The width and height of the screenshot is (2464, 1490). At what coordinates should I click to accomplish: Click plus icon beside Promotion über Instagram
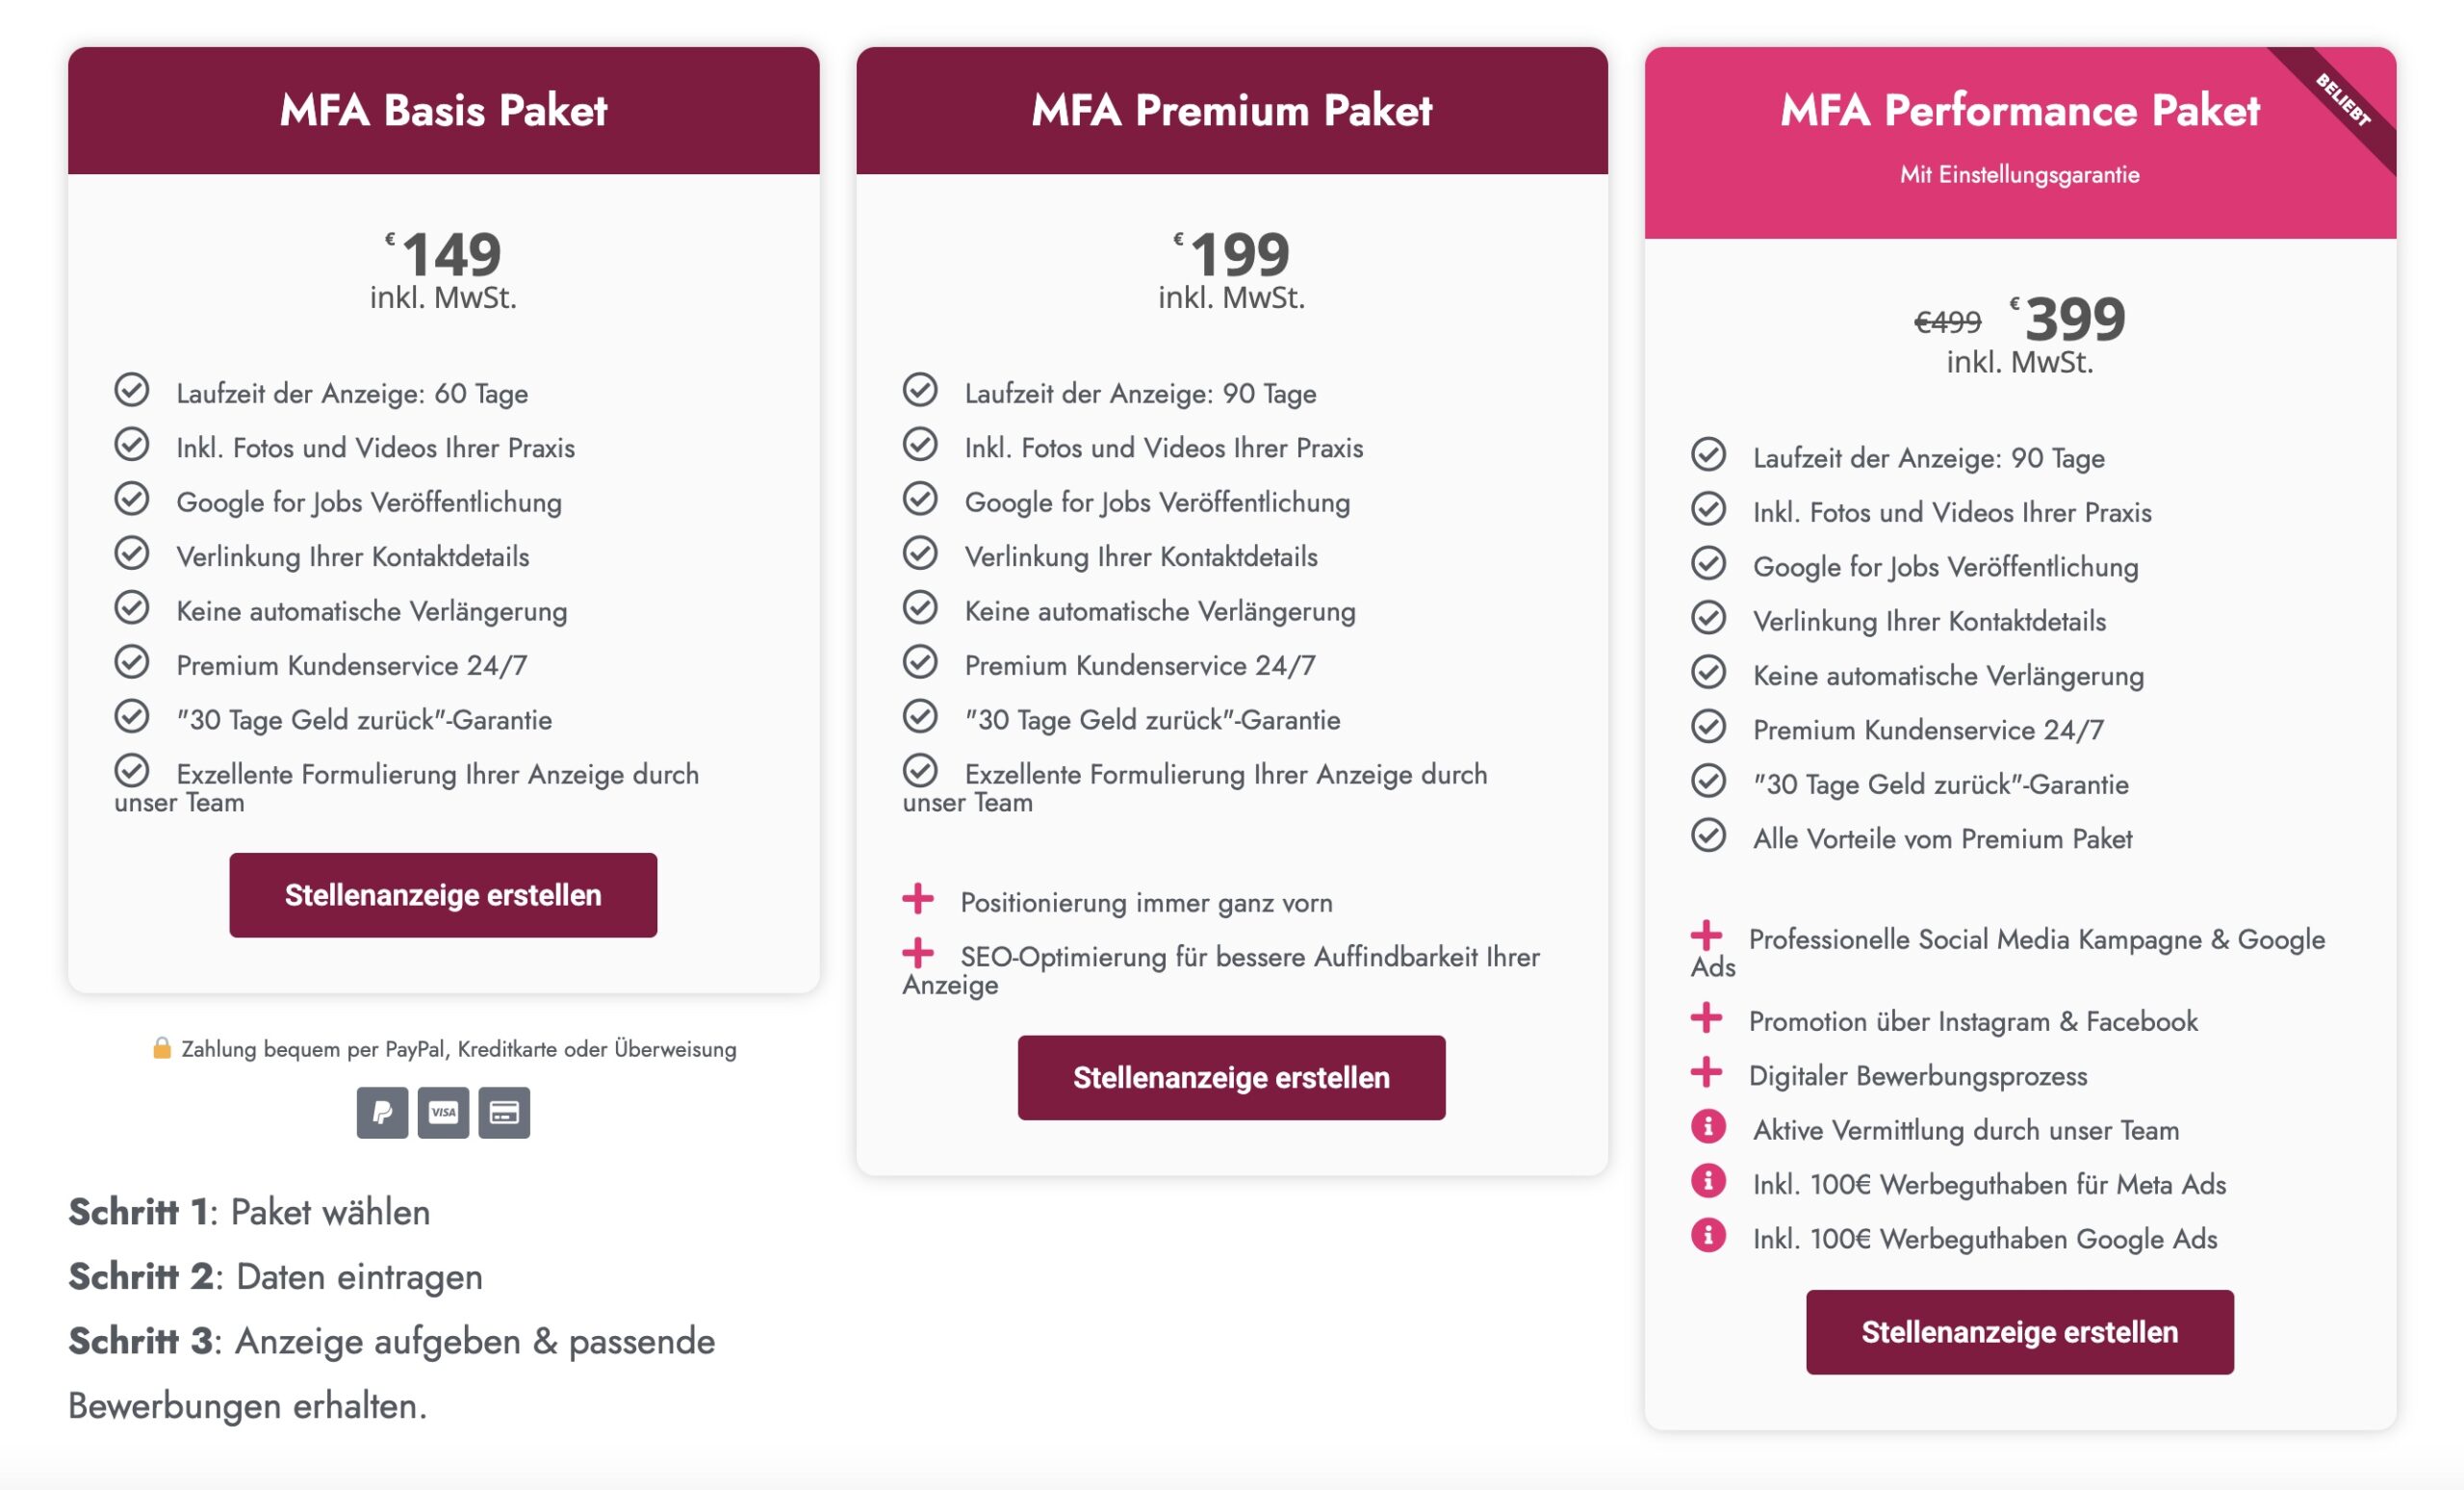coord(1706,1018)
